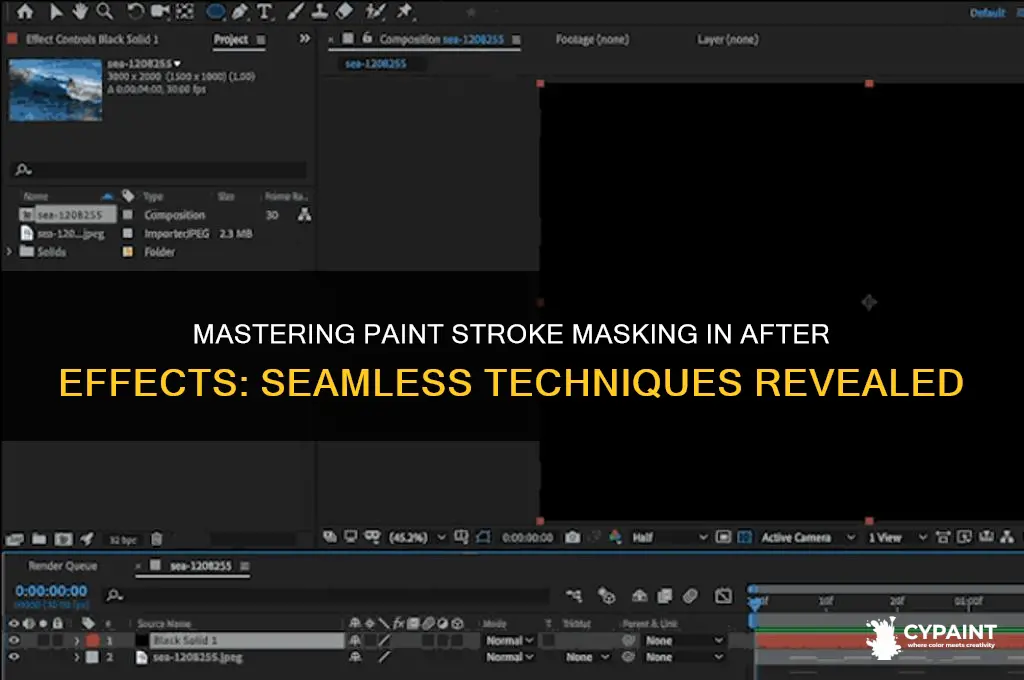Open the show channel color management icon
The height and width of the screenshot is (680, 1024).
tap(615, 537)
